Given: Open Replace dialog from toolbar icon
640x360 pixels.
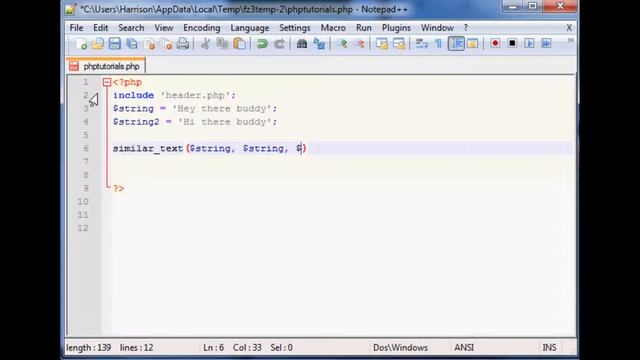Looking at the screenshot, I should coord(319,44).
